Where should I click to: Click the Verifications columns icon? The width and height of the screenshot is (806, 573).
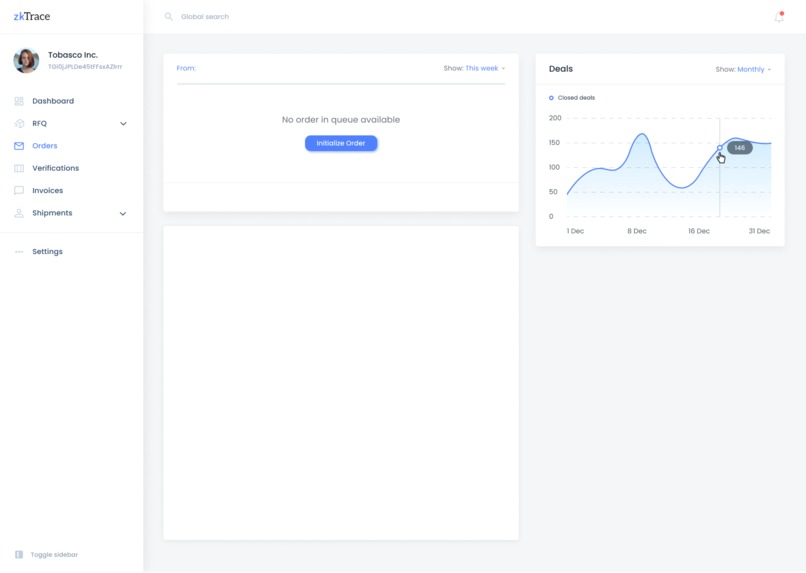[19, 168]
